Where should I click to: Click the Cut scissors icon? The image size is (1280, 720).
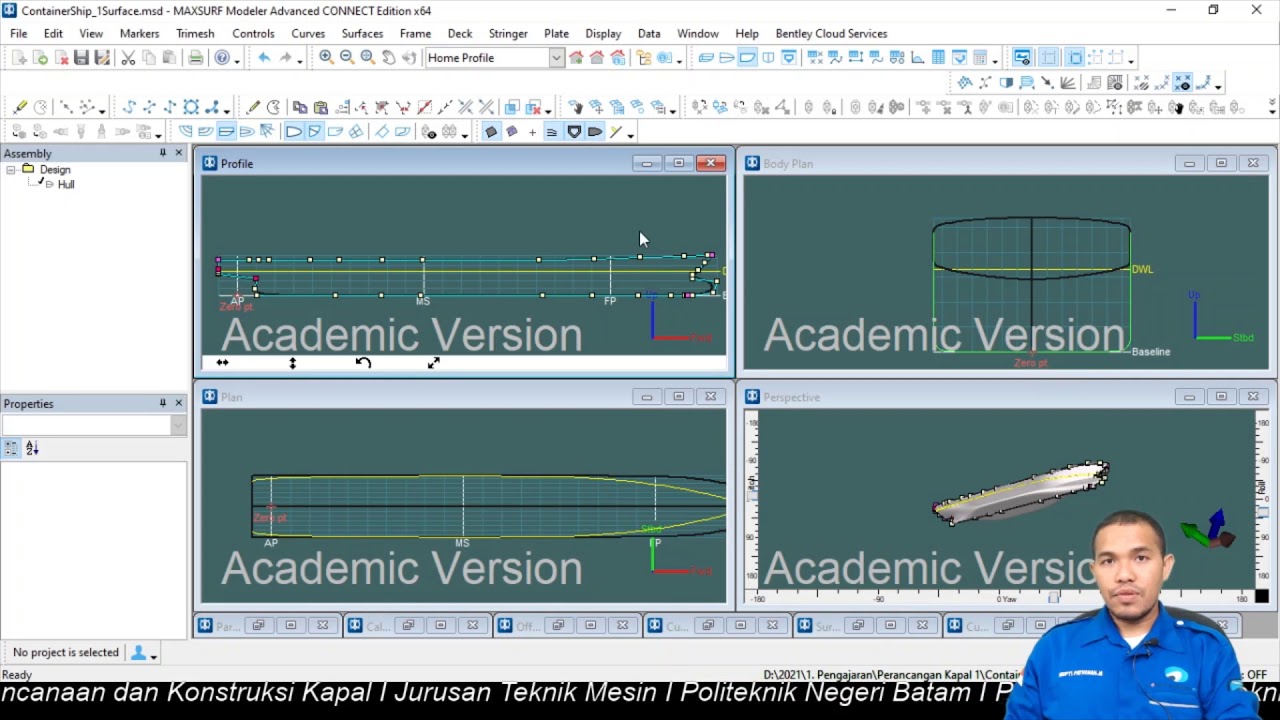point(128,58)
